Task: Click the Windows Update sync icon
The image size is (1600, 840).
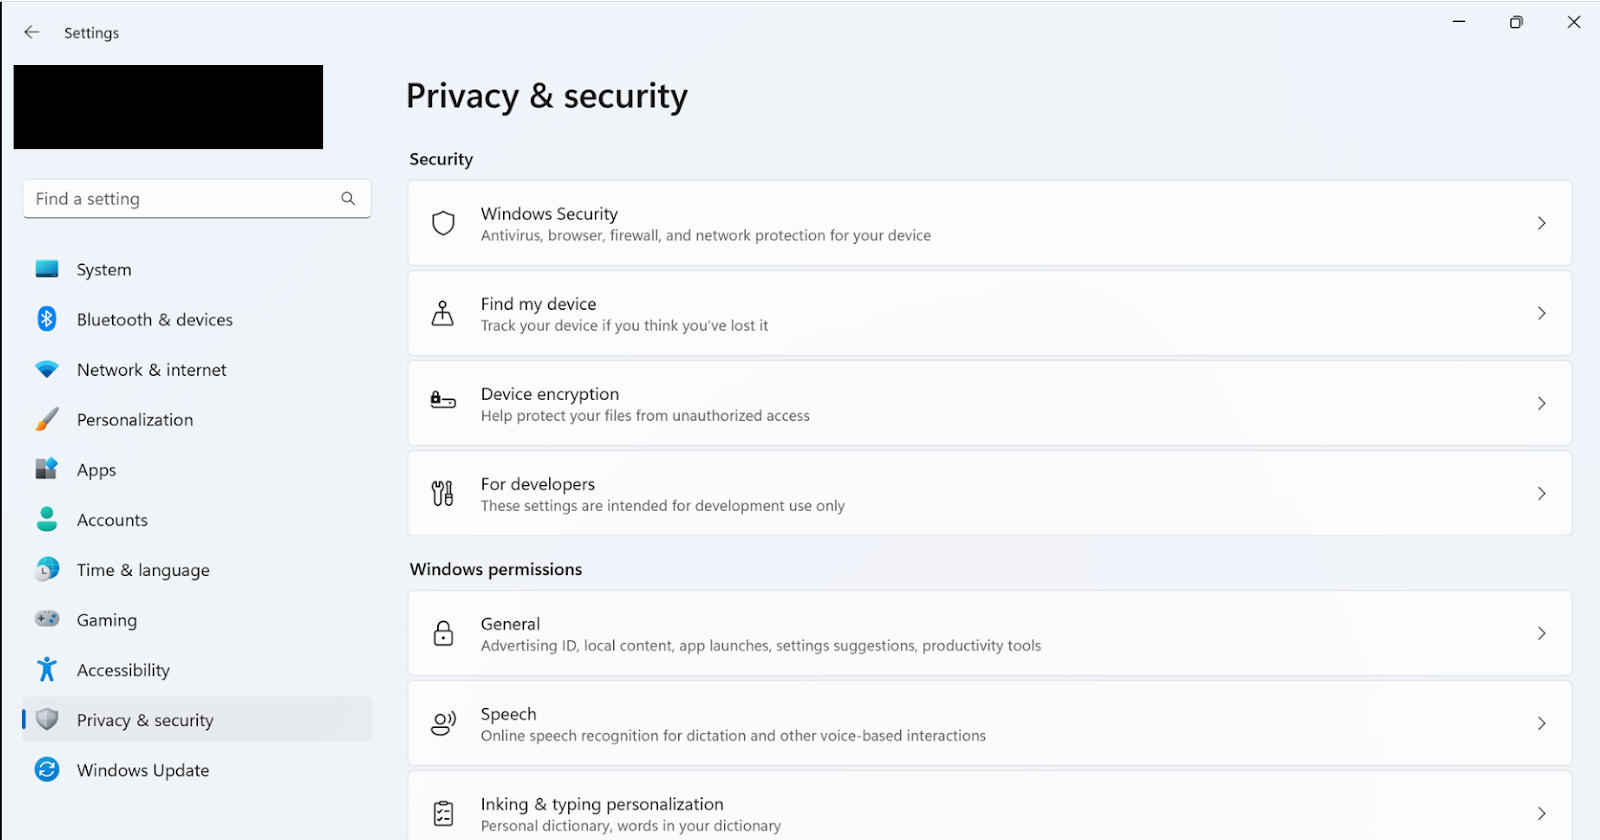Action: (47, 769)
